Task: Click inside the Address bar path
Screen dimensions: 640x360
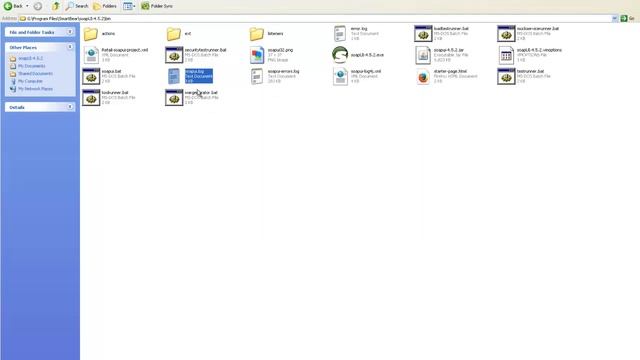Action: tap(315, 18)
